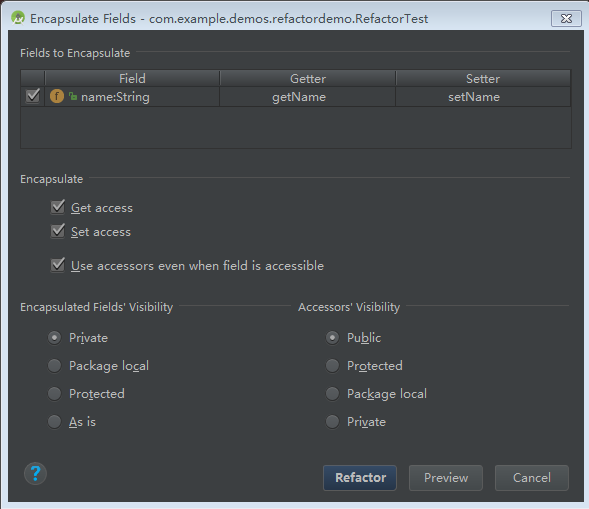
Task: Disable Use accessors even when field is accessible
Action: click(58, 265)
